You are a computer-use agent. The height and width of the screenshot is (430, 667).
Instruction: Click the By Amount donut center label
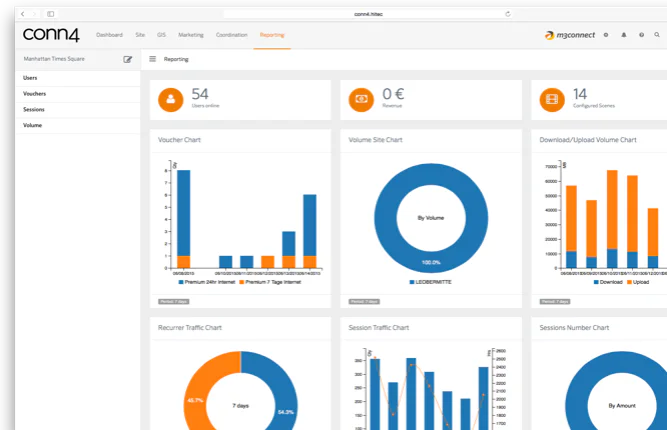click(x=622, y=406)
